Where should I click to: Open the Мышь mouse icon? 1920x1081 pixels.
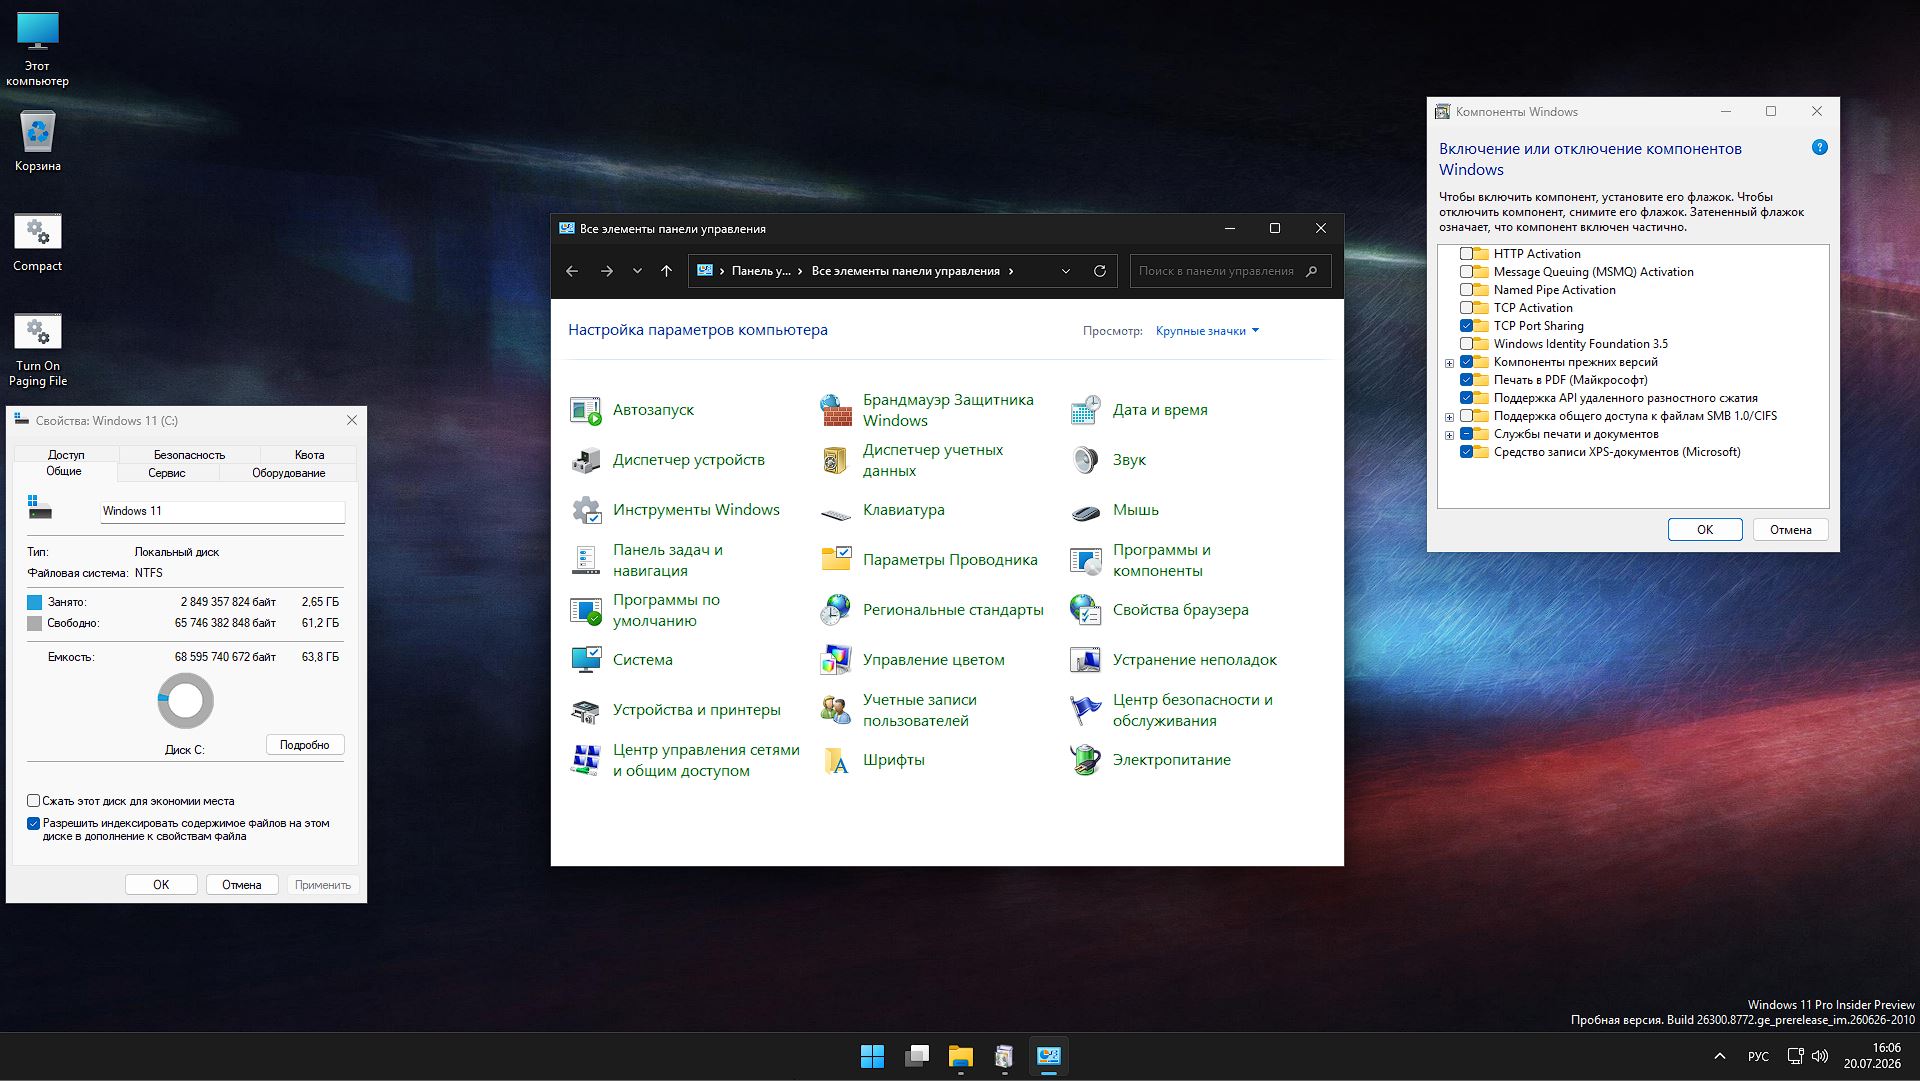(x=1085, y=512)
